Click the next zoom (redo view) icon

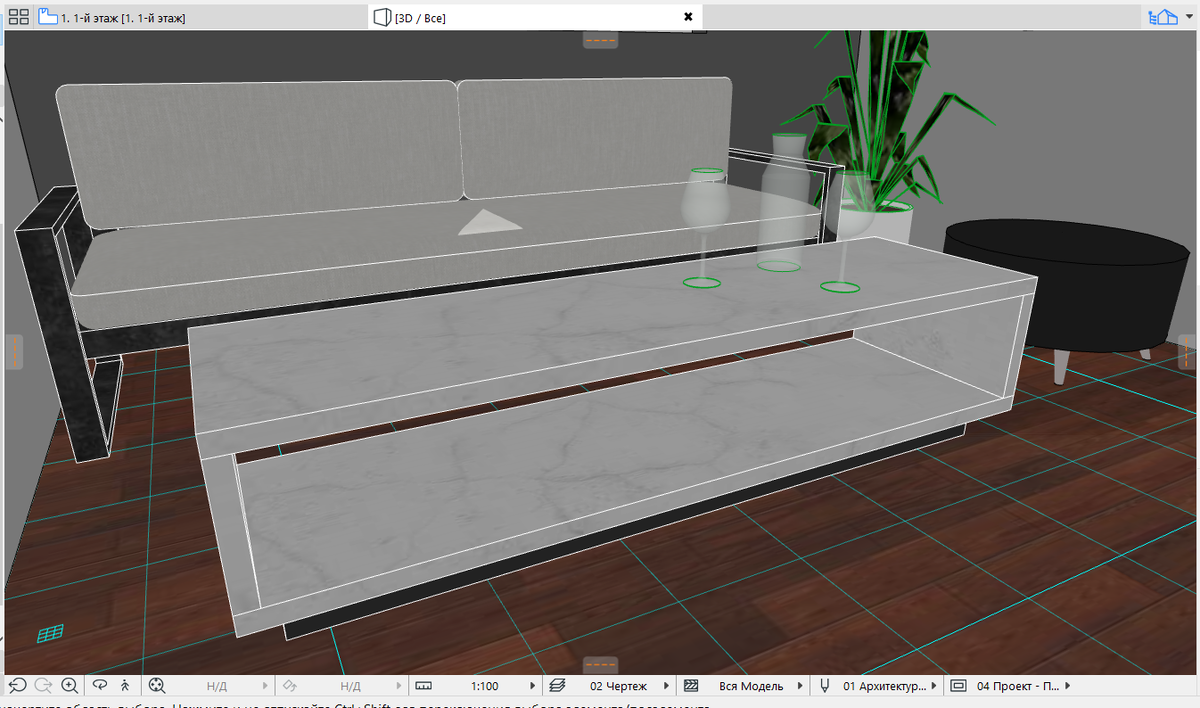(x=44, y=686)
